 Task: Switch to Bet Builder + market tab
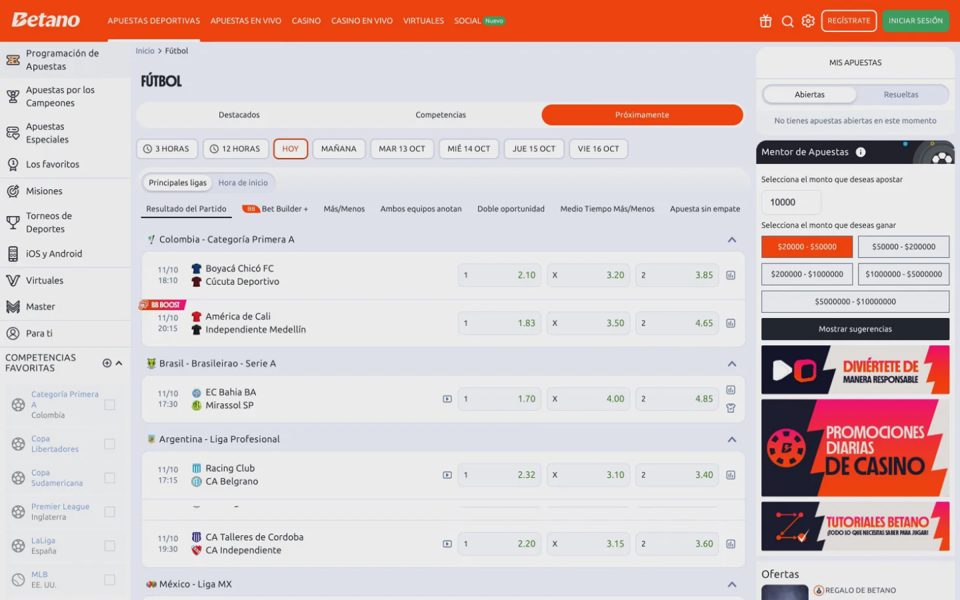[x=276, y=209]
